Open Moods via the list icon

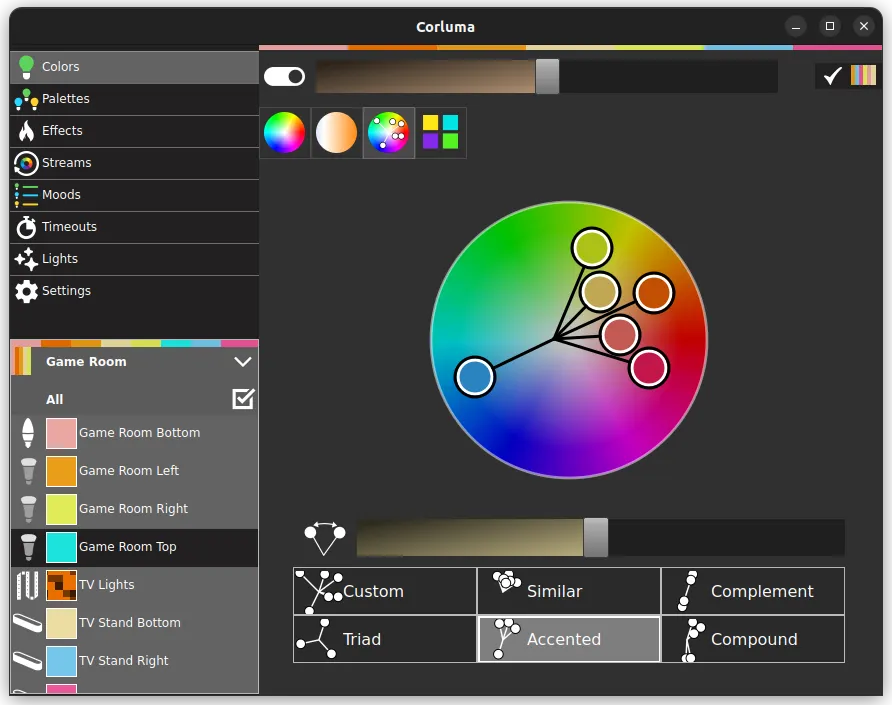coord(26,195)
